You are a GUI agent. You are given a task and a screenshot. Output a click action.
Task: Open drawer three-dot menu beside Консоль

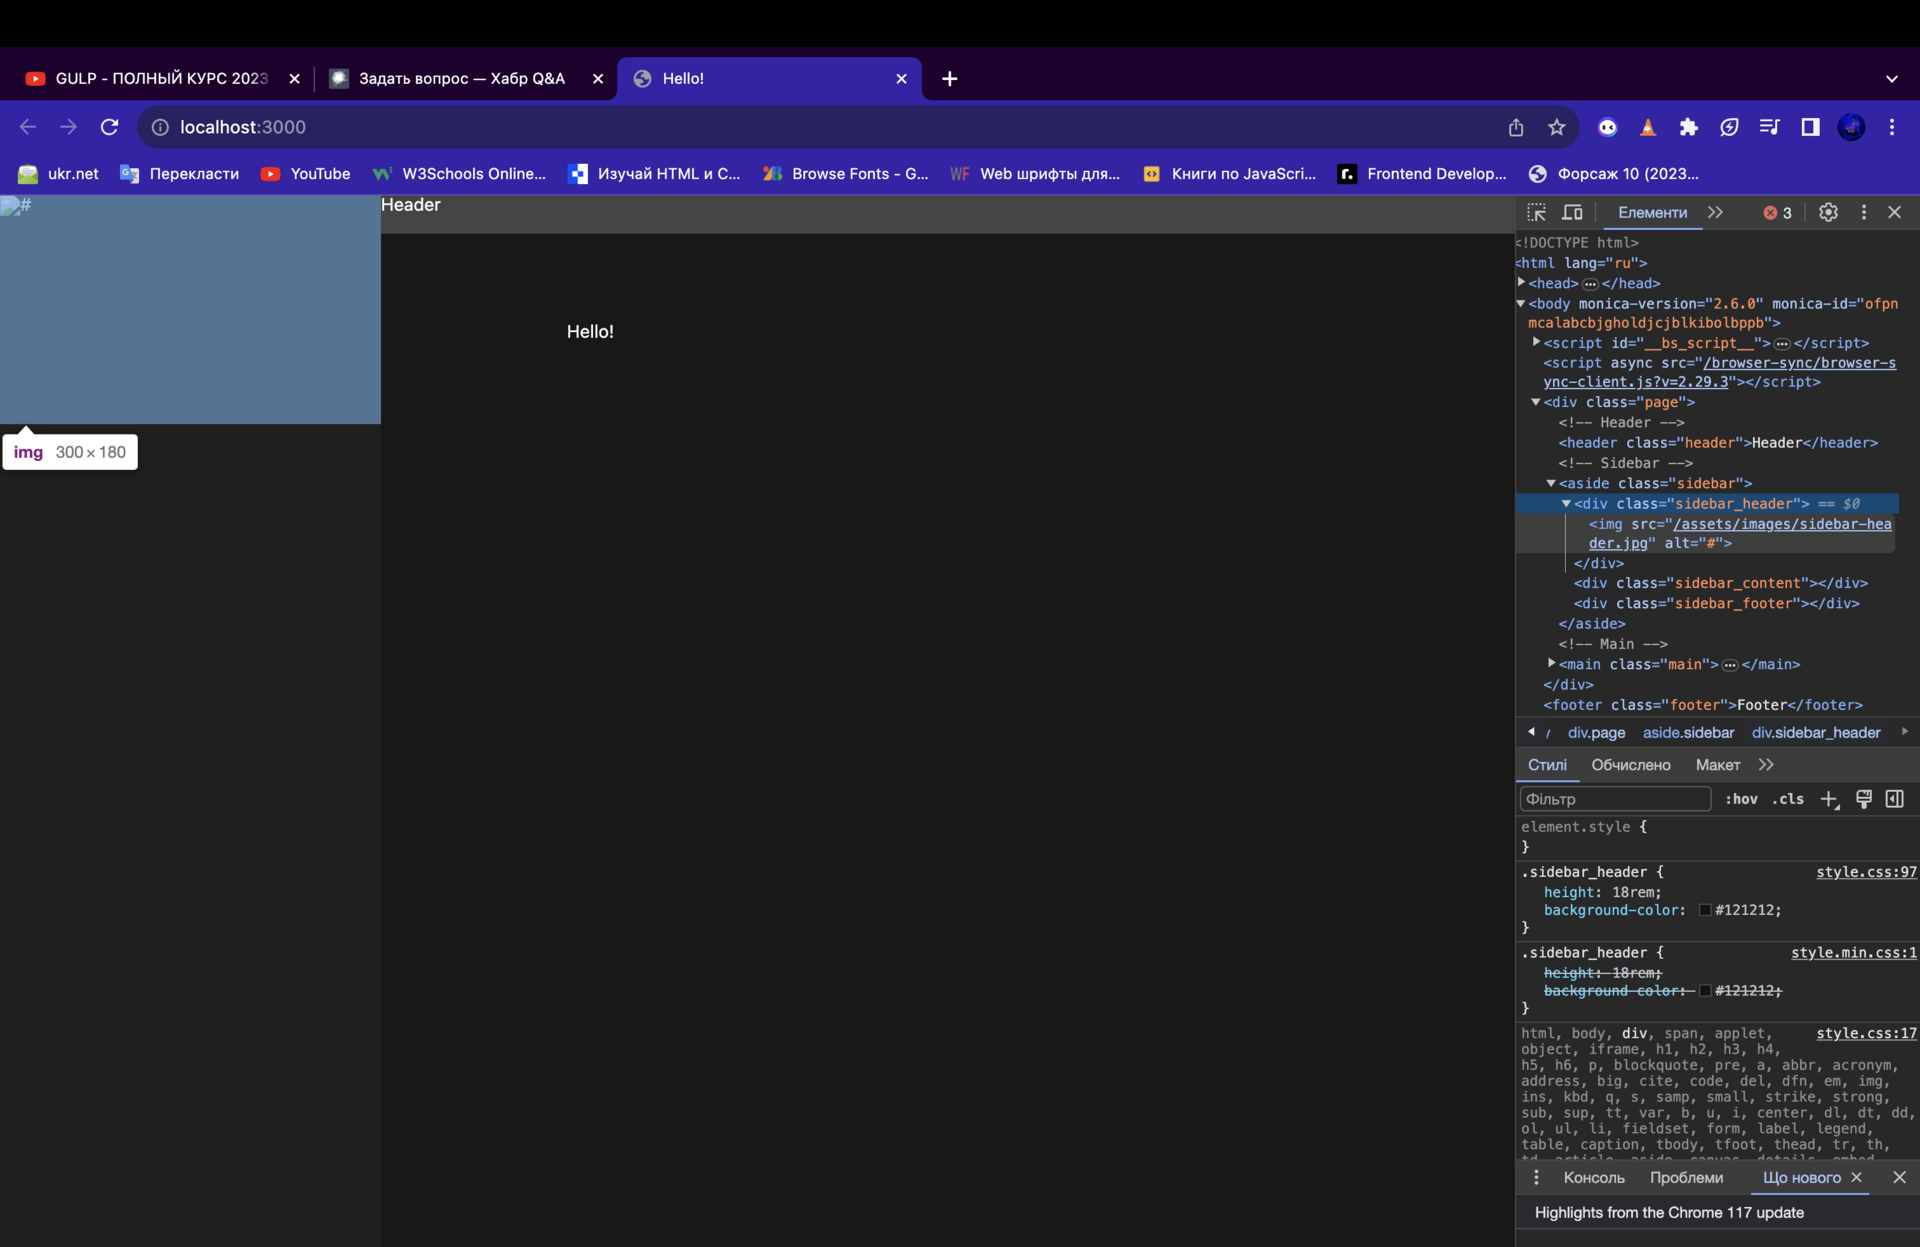(1536, 1177)
